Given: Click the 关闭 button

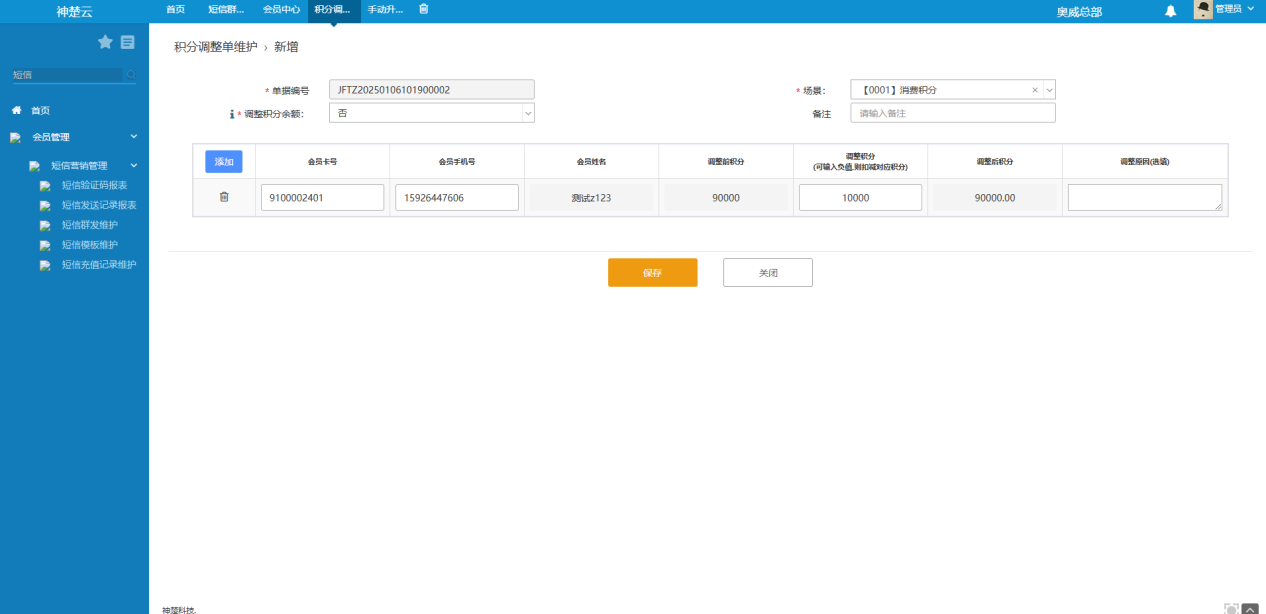Looking at the screenshot, I should pyautogui.click(x=768, y=272).
